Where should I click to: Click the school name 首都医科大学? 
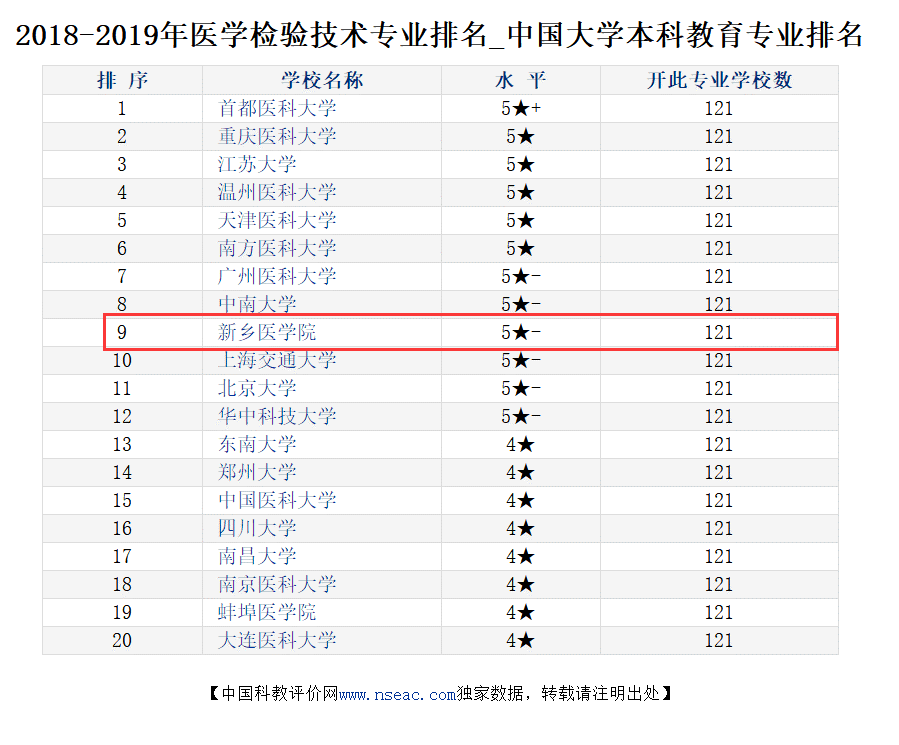[277, 108]
